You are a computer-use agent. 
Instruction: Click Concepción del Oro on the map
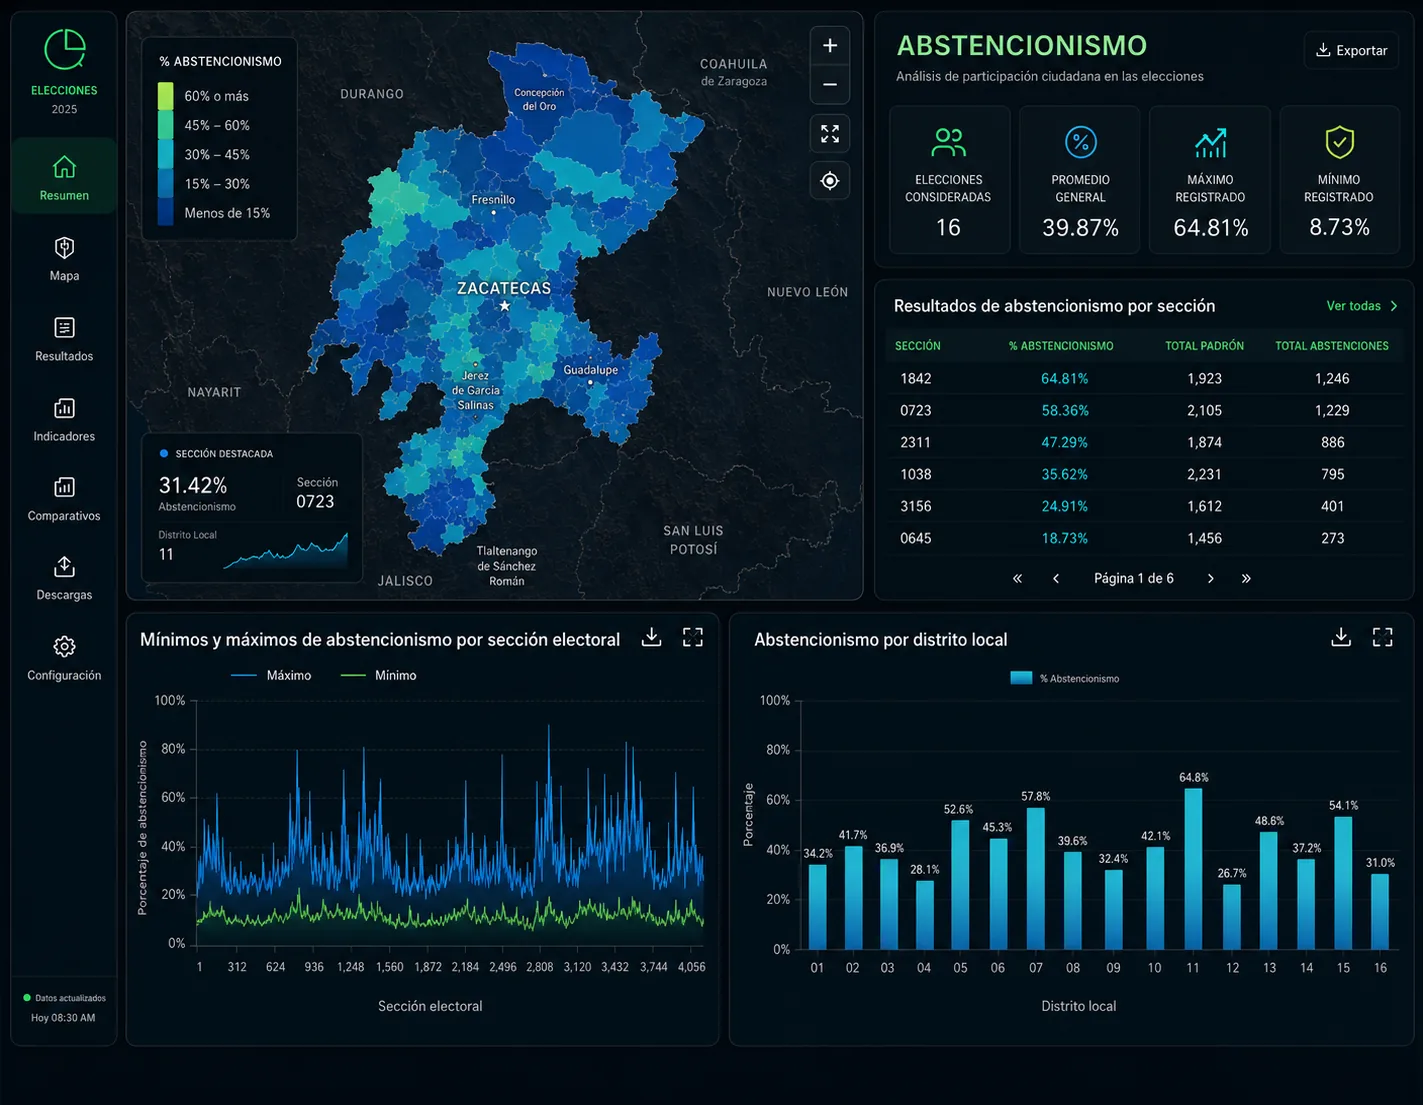[539, 99]
